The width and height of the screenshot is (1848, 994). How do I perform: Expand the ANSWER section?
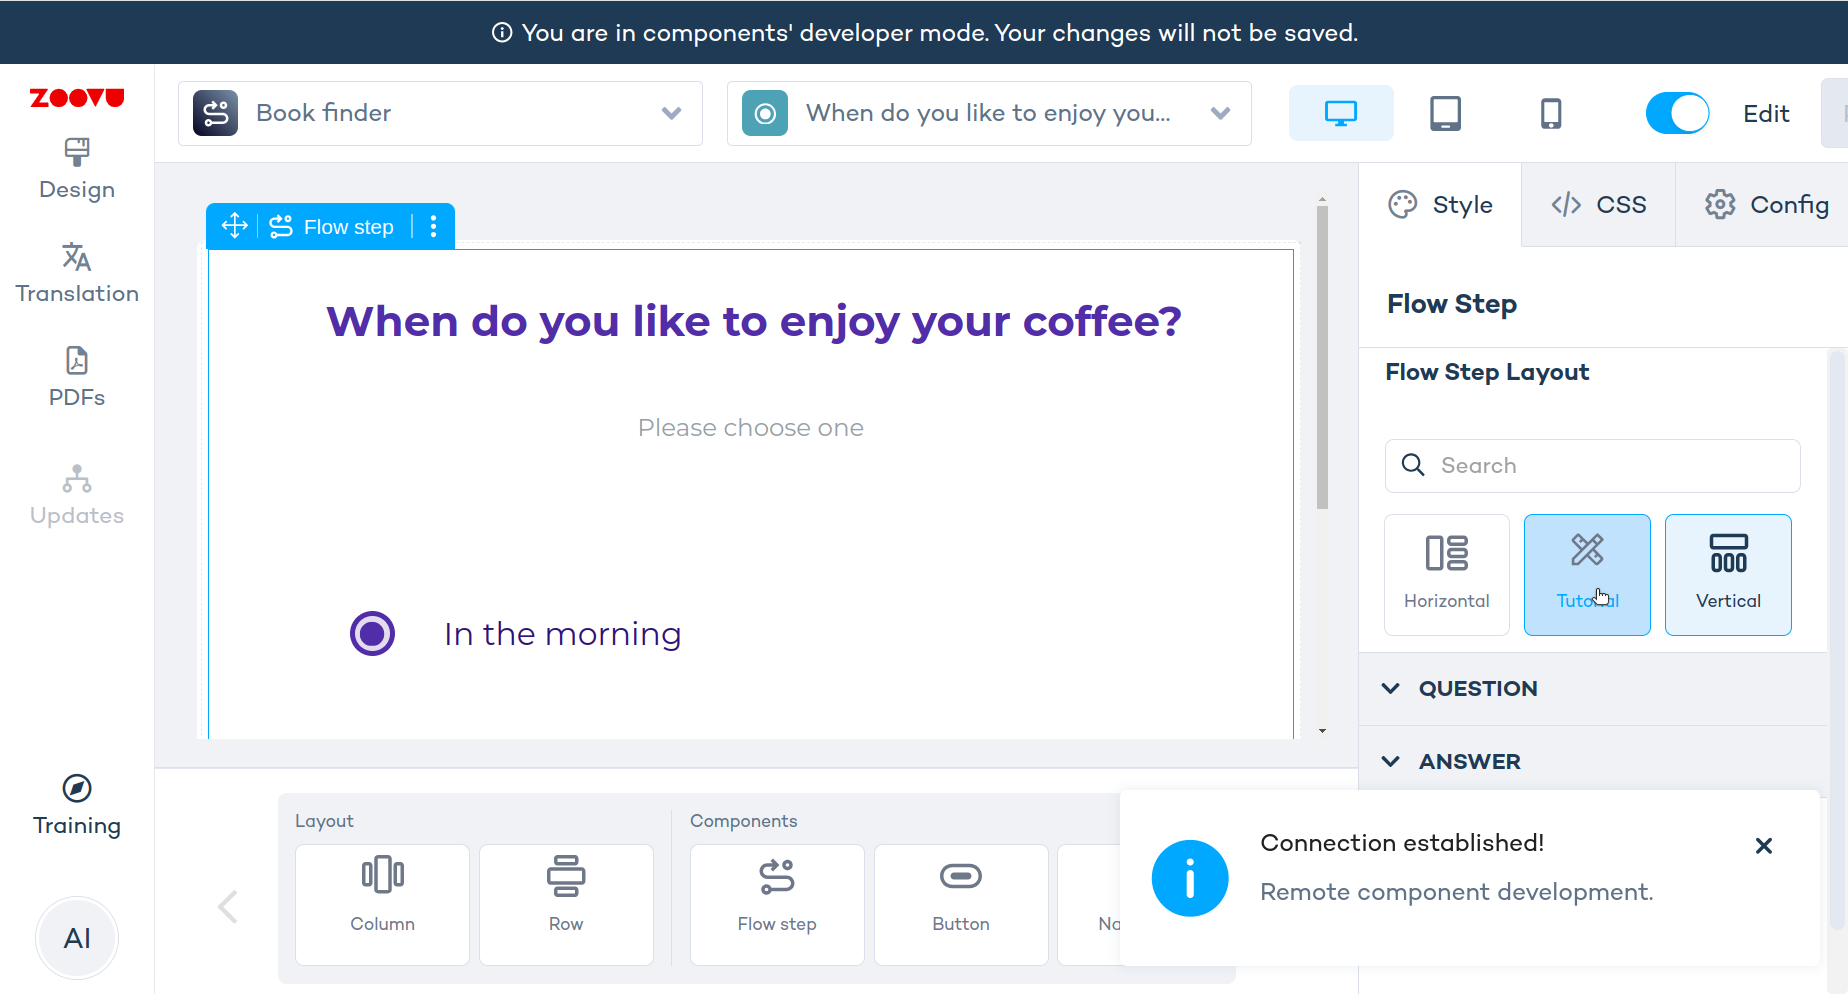pos(1469,761)
